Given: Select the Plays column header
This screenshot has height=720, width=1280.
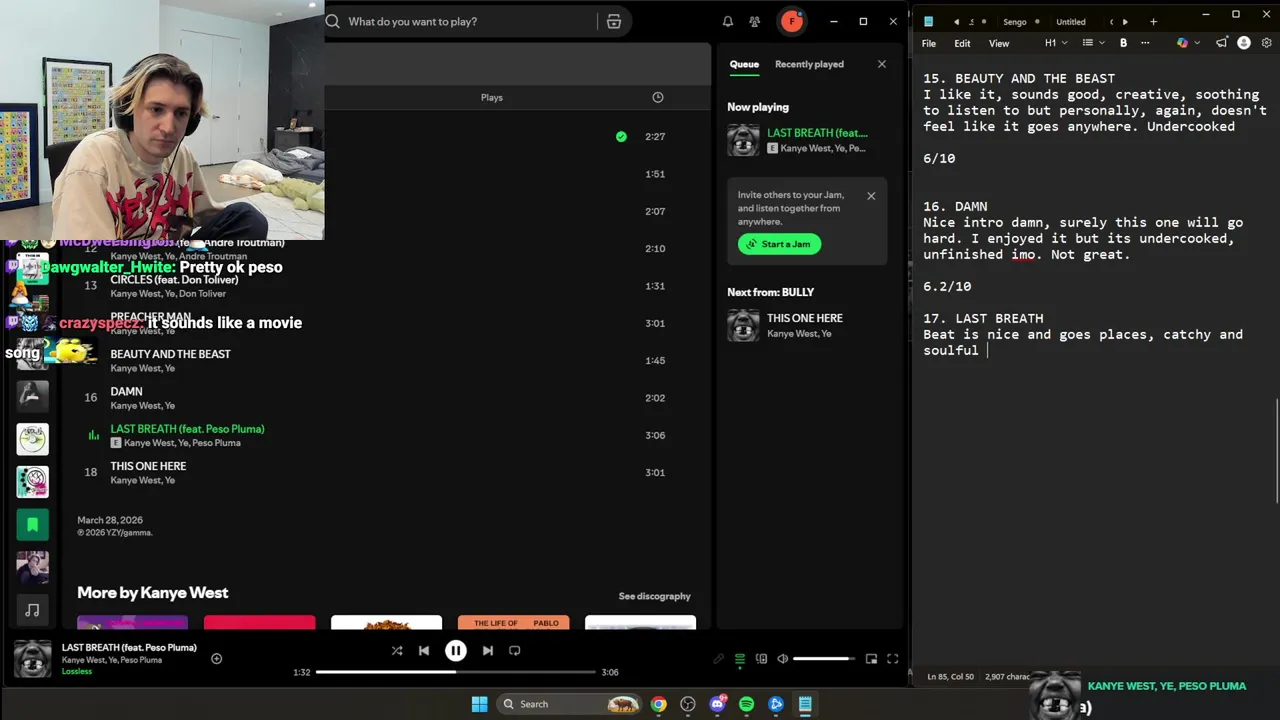Looking at the screenshot, I should pos(492,97).
